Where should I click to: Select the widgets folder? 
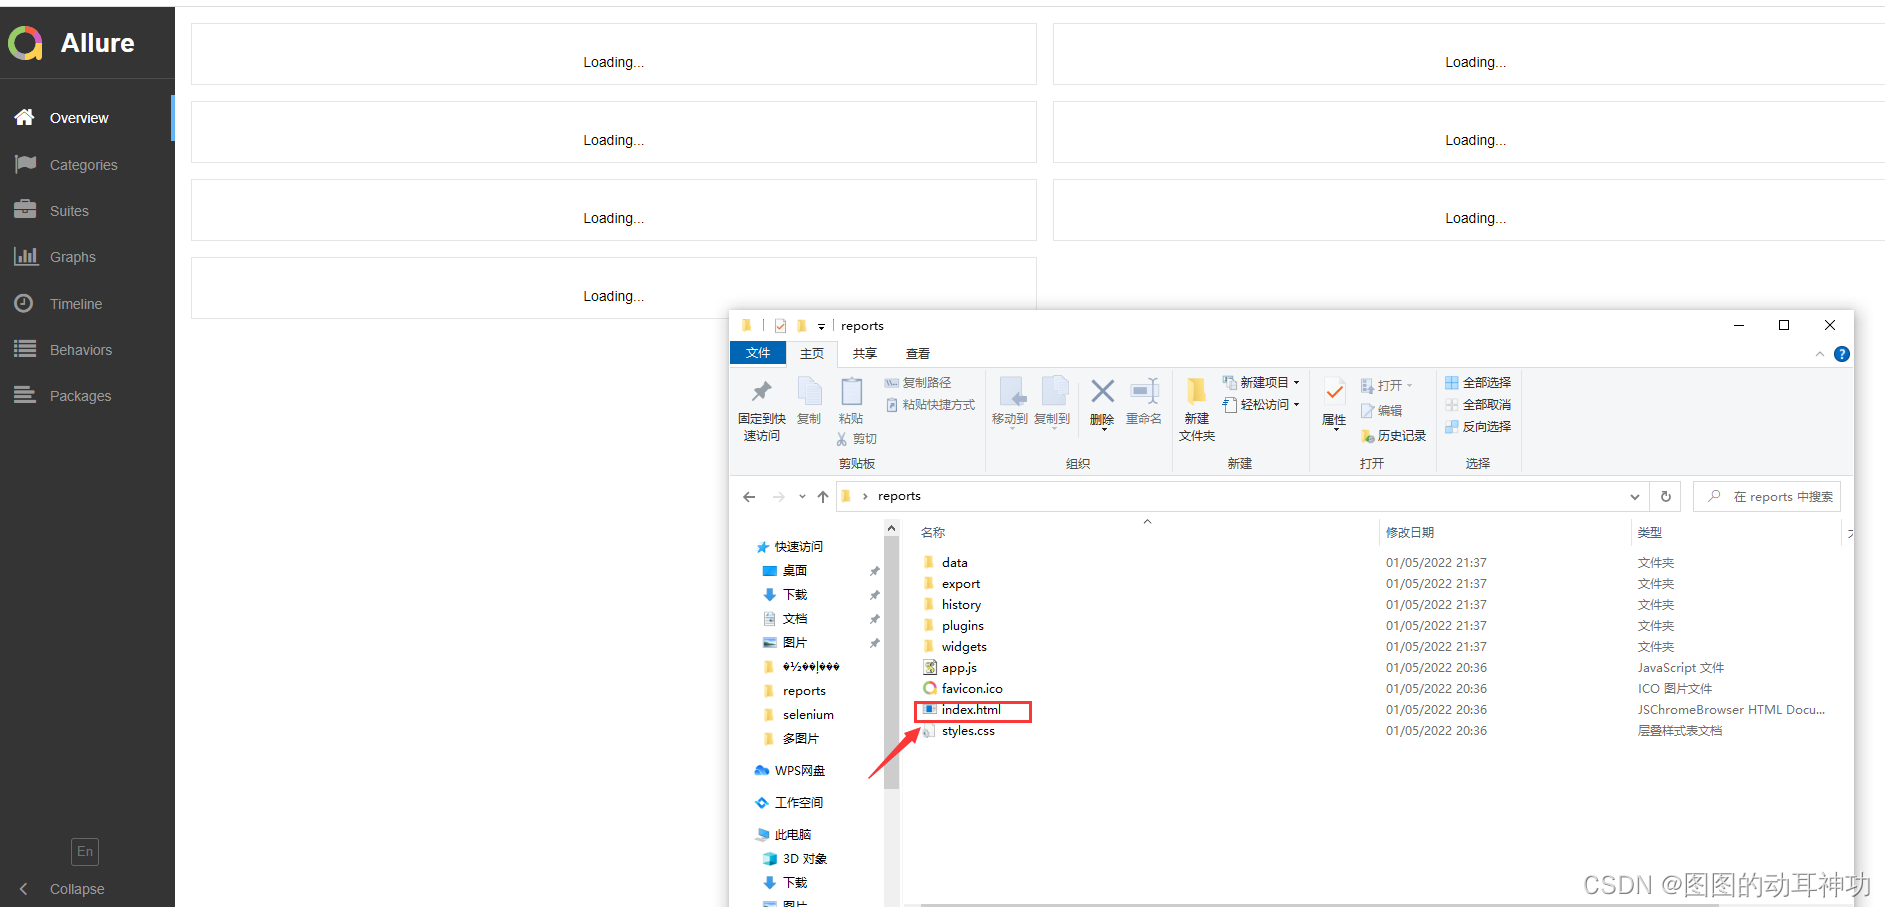click(x=964, y=647)
